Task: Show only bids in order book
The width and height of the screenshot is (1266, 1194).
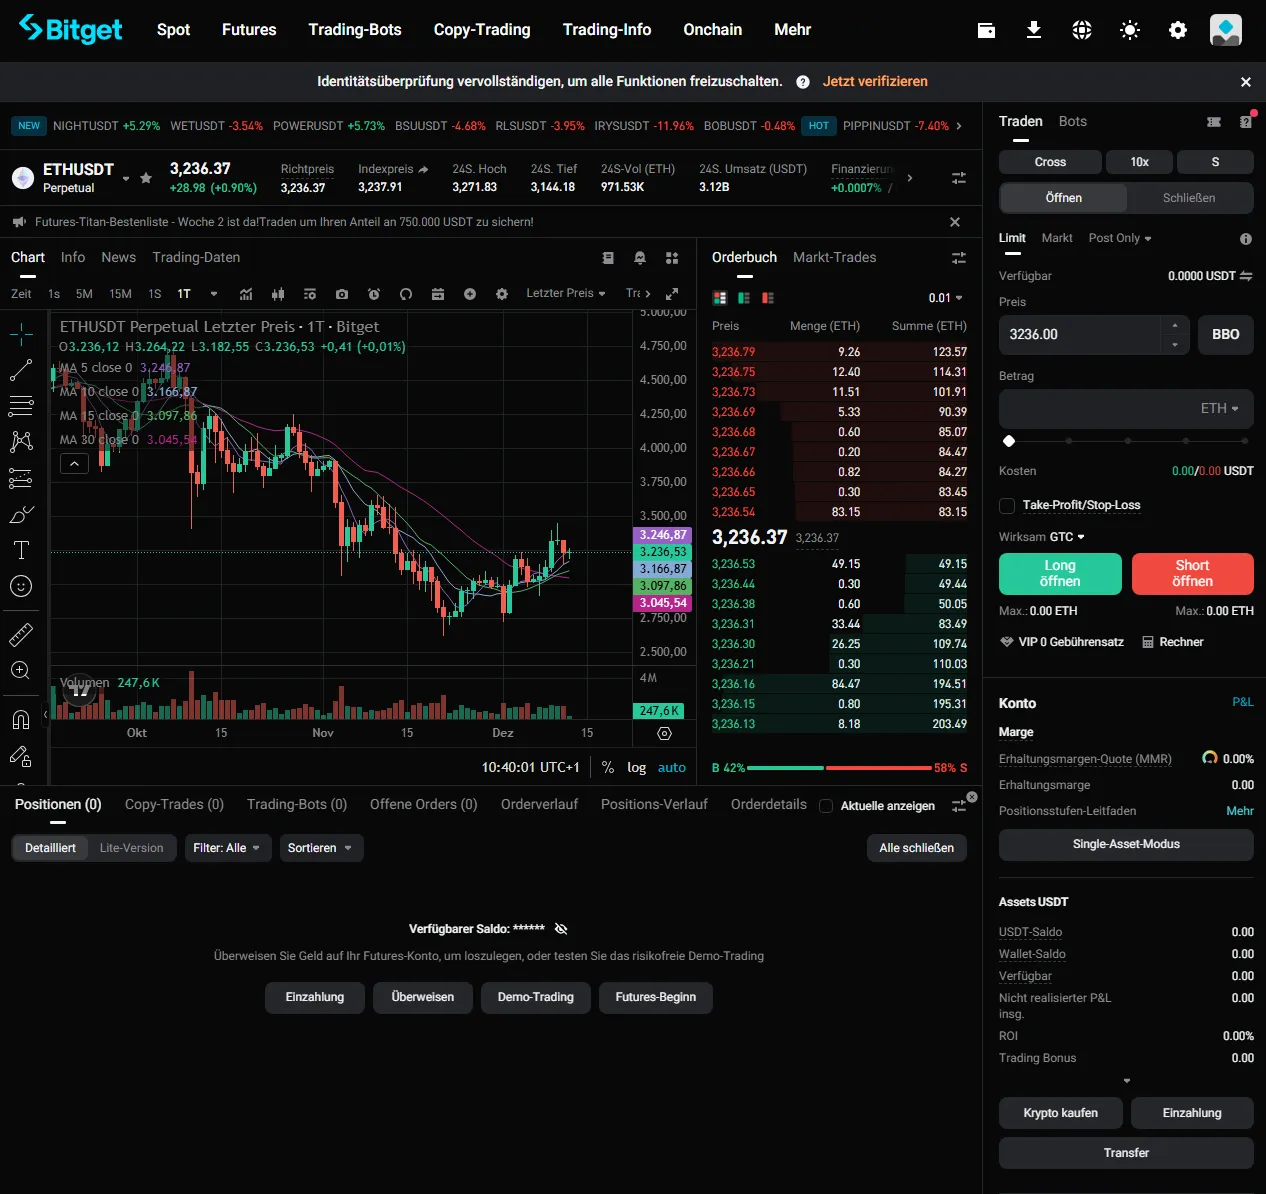Action: click(744, 298)
